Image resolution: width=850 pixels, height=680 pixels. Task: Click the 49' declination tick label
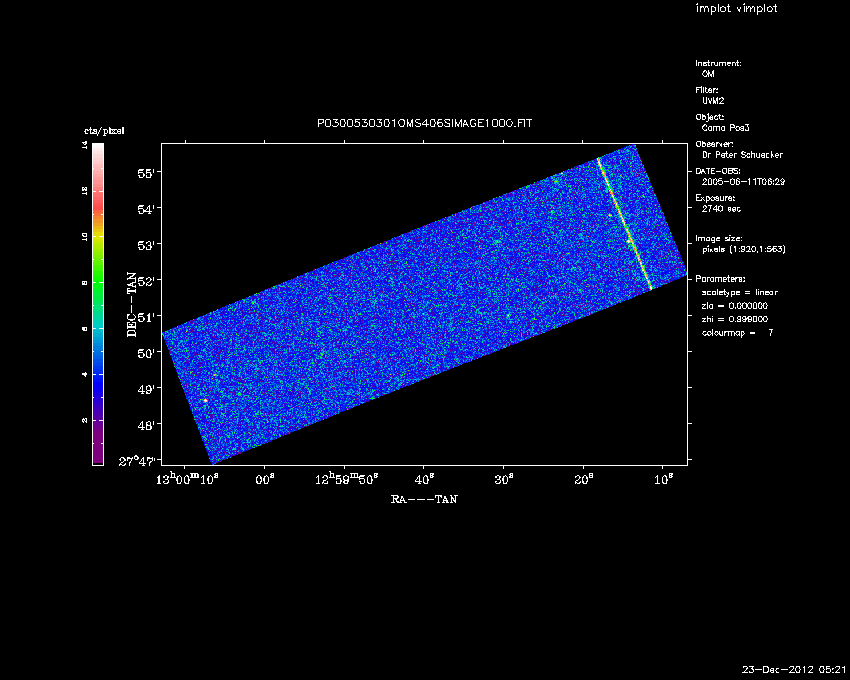click(146, 389)
